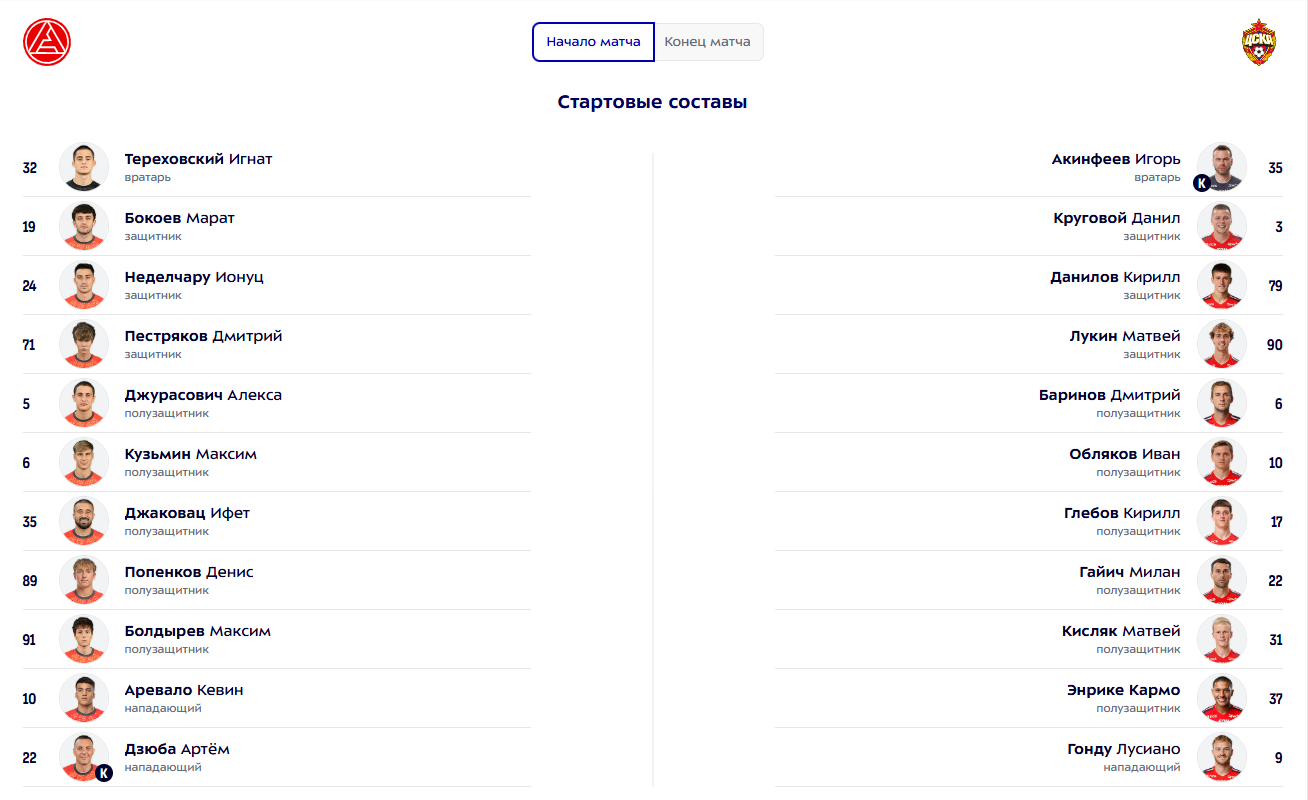Click Кисляк Матвей's name
The width and height of the screenshot is (1308, 800).
(x=1121, y=631)
